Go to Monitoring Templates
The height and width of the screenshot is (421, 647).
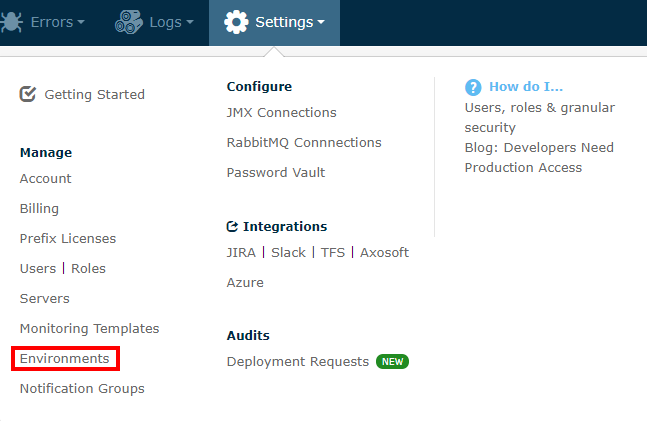pyautogui.click(x=90, y=329)
